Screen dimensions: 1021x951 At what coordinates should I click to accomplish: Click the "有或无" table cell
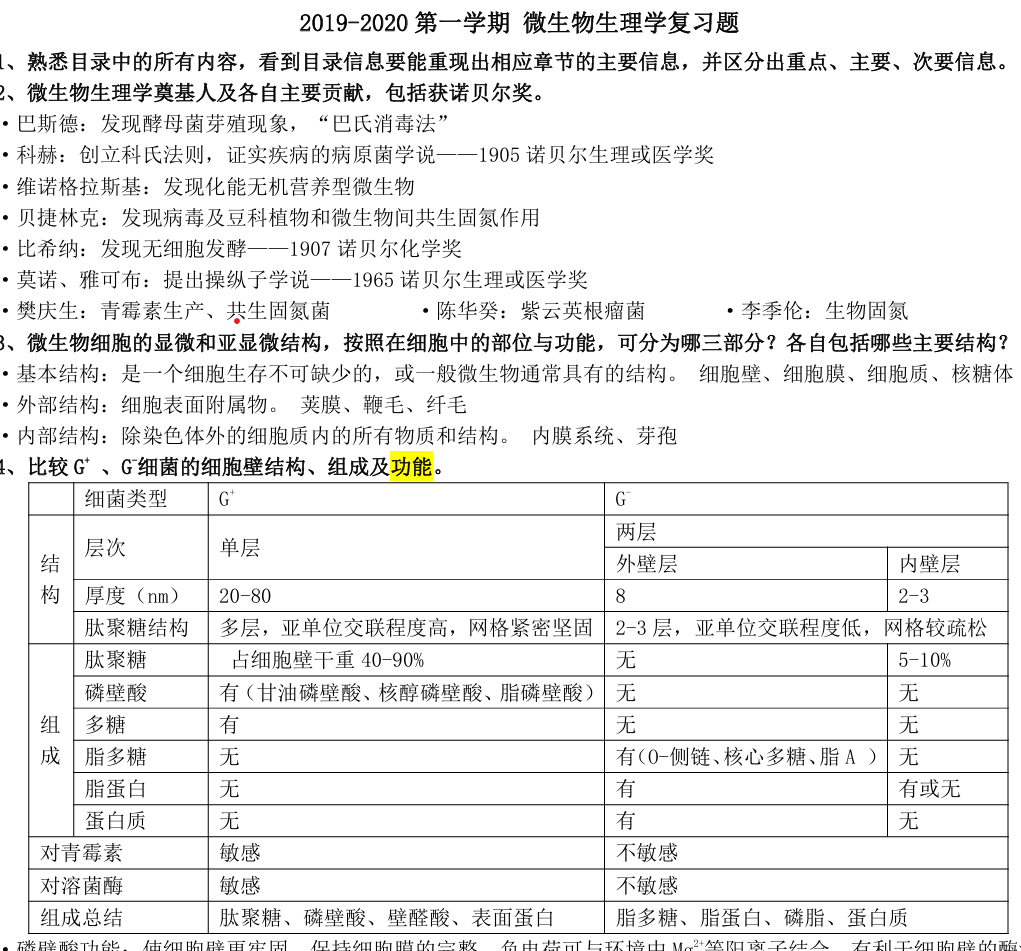click(929, 788)
